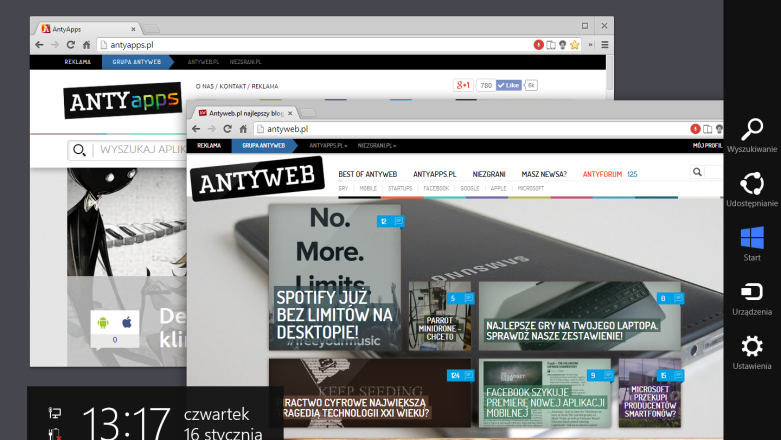Click MÓJ PROFIL on Antyweb top bar
Viewport: 781px width, 440px height.
pos(707,146)
